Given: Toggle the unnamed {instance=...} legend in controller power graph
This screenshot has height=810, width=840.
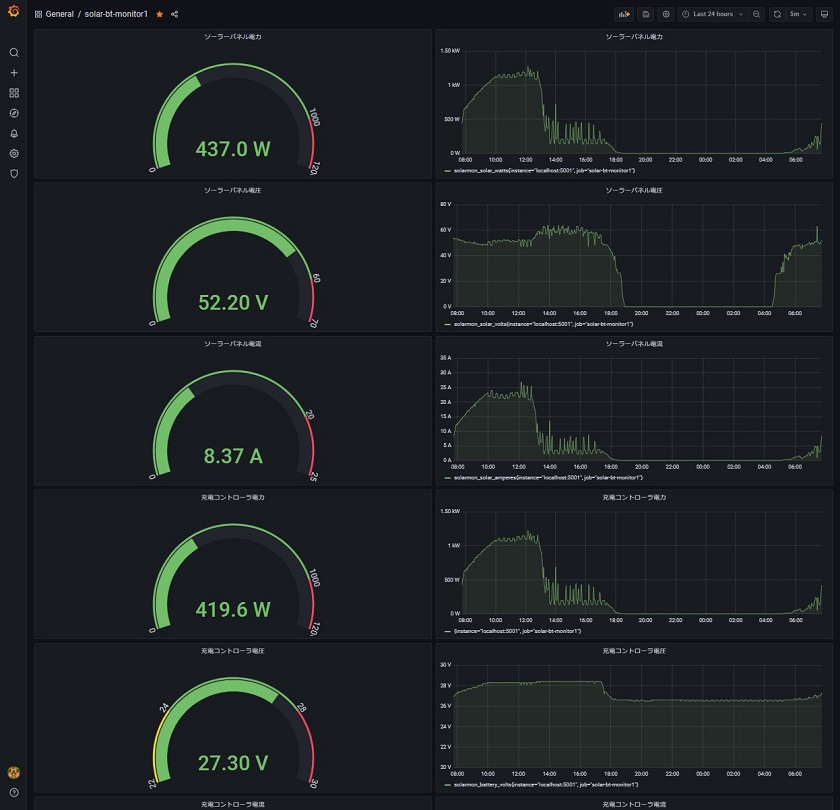Looking at the screenshot, I should pos(517,631).
